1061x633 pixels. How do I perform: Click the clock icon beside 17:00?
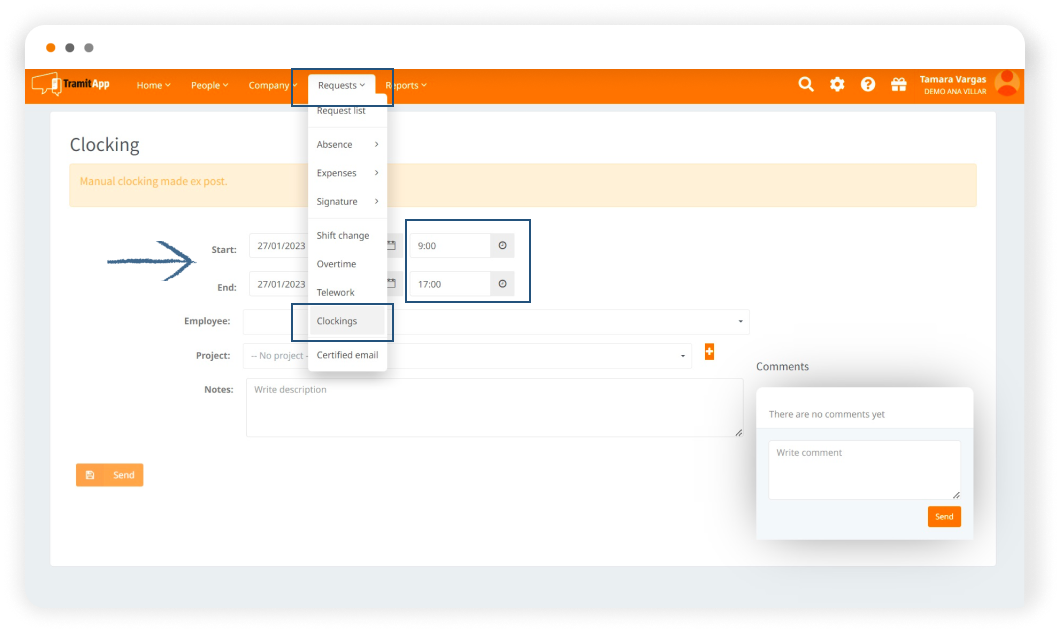(502, 284)
